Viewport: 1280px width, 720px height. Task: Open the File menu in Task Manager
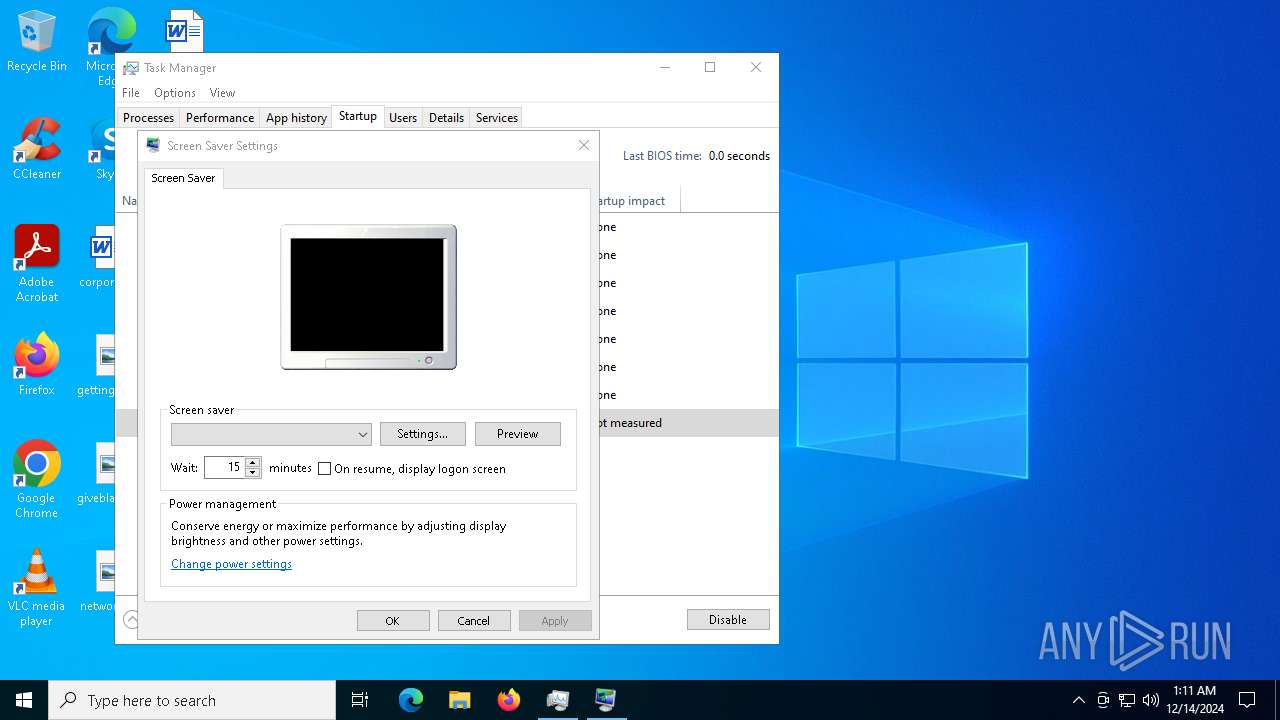(131, 93)
